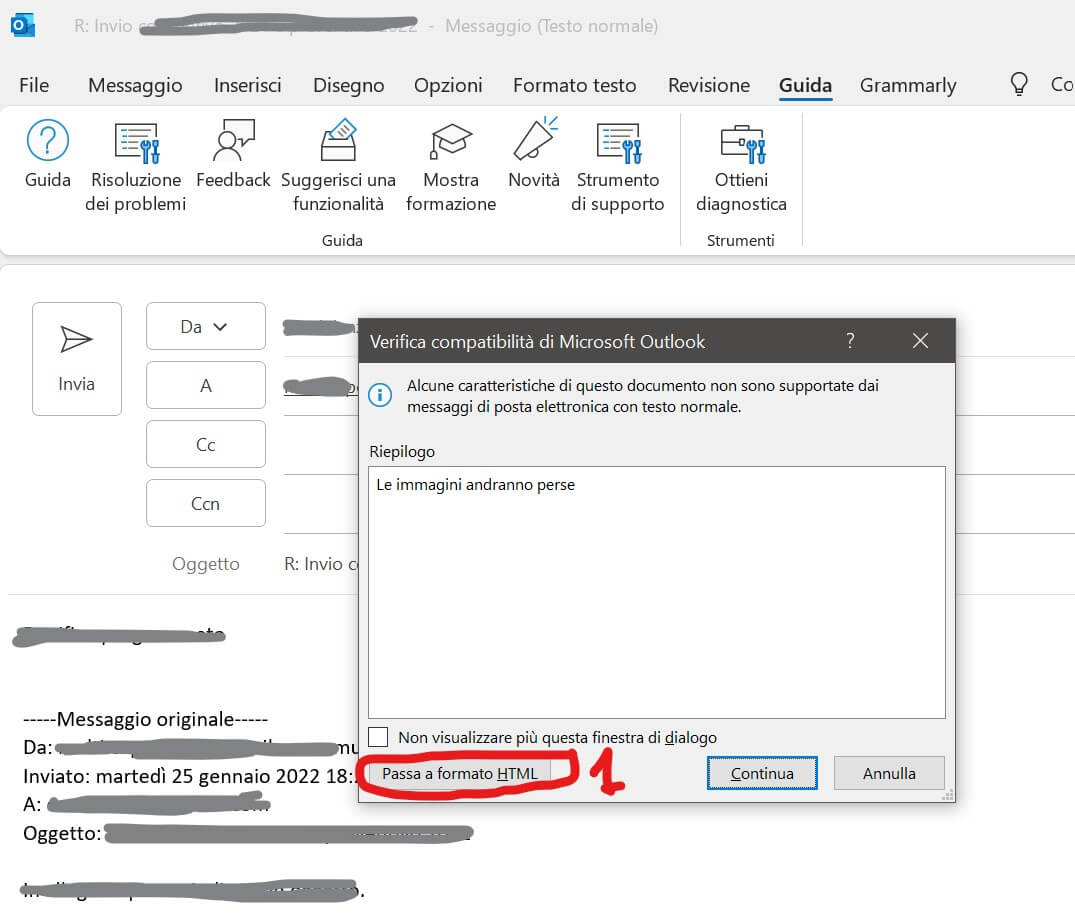
Task: Click the Guida help question mark icon
Action: click(x=47, y=142)
